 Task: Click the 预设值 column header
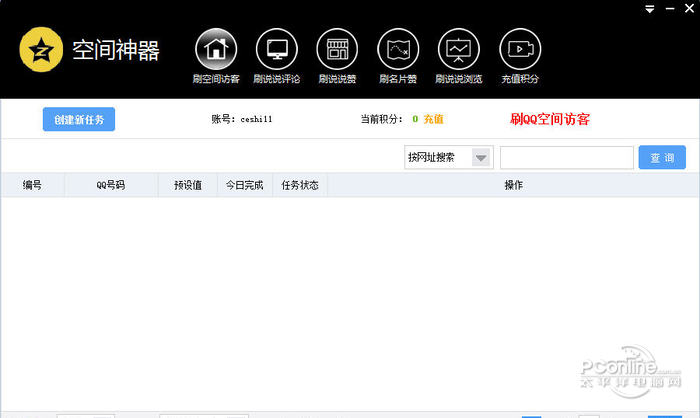(188, 185)
